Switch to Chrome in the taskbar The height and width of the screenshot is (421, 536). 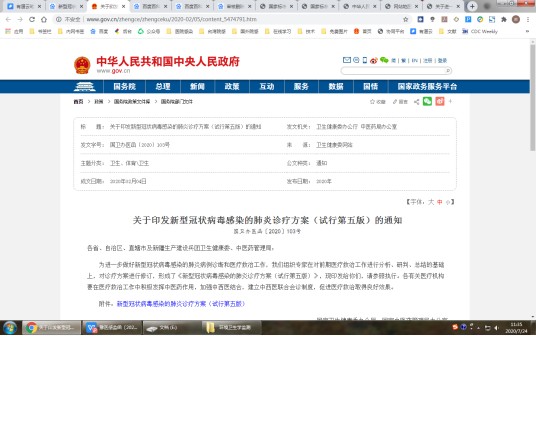click(x=51, y=328)
